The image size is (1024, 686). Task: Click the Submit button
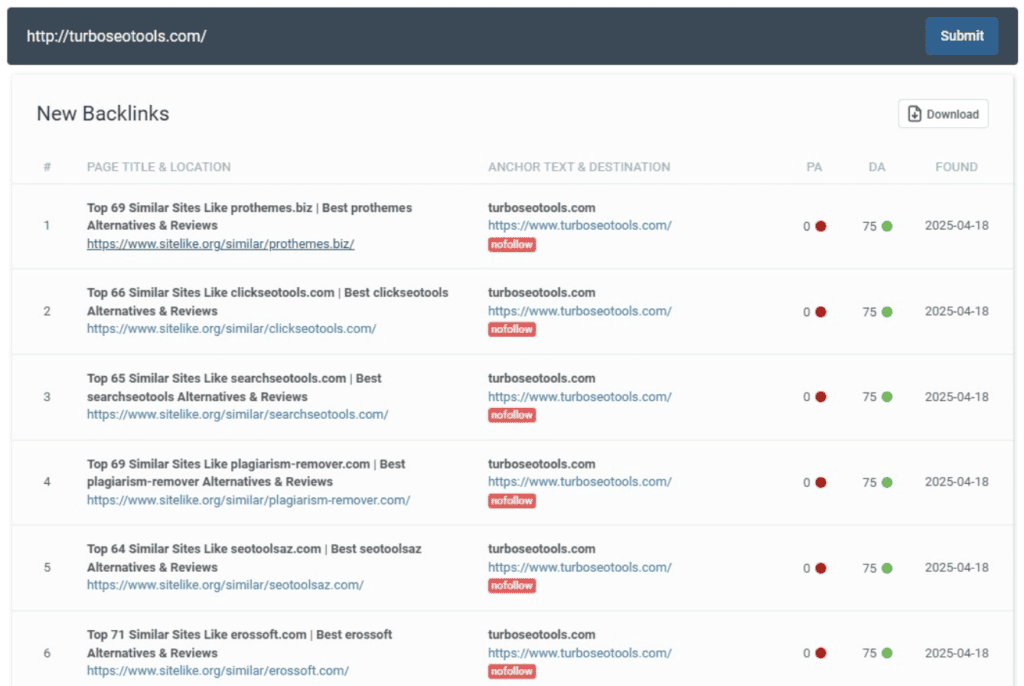pos(960,36)
